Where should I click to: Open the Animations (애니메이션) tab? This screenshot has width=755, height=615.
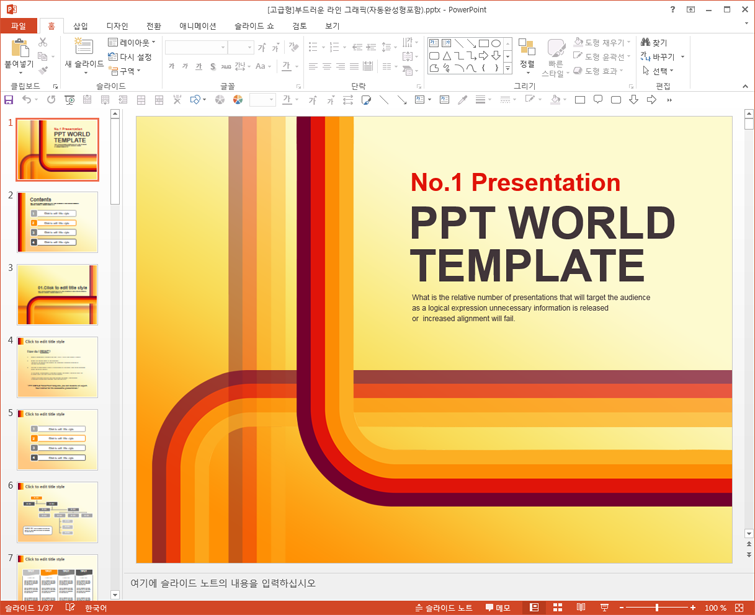pyautogui.click(x=198, y=26)
